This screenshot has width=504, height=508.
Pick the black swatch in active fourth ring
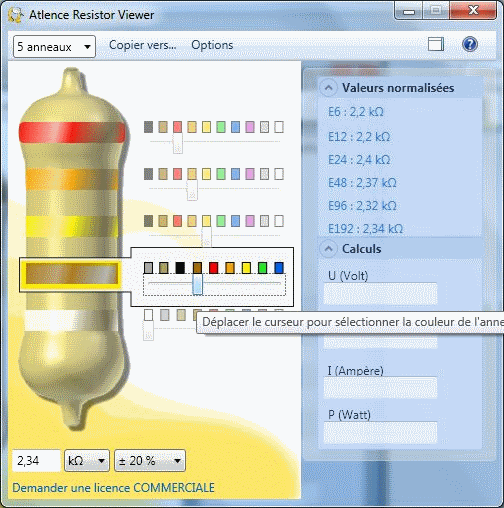180,268
